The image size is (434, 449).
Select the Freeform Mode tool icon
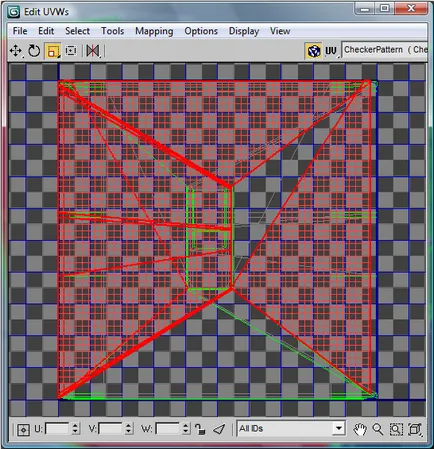71,51
